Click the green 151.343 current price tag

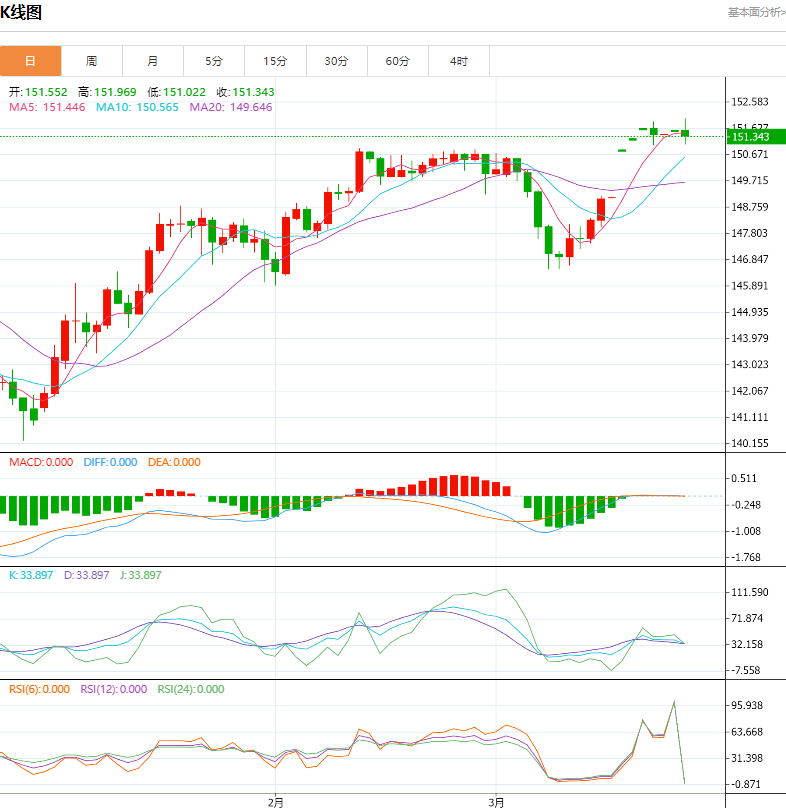(750, 137)
